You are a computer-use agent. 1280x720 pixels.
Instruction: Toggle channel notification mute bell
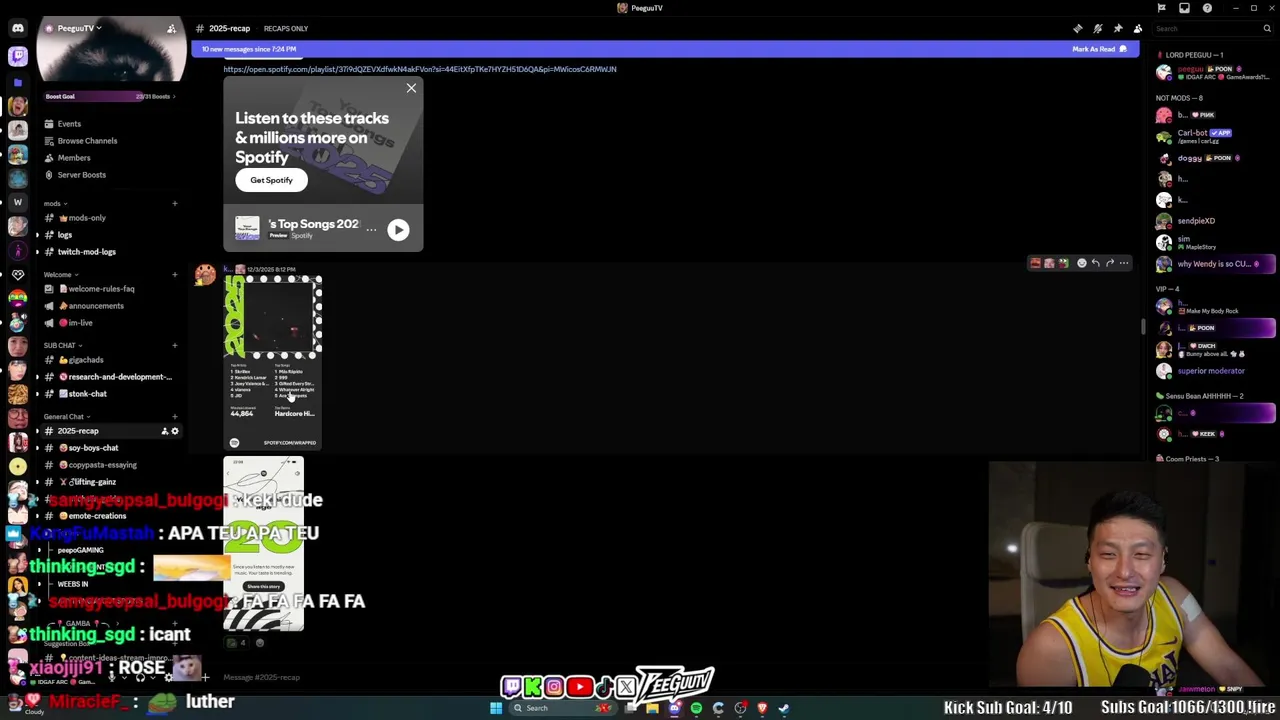tap(1097, 28)
